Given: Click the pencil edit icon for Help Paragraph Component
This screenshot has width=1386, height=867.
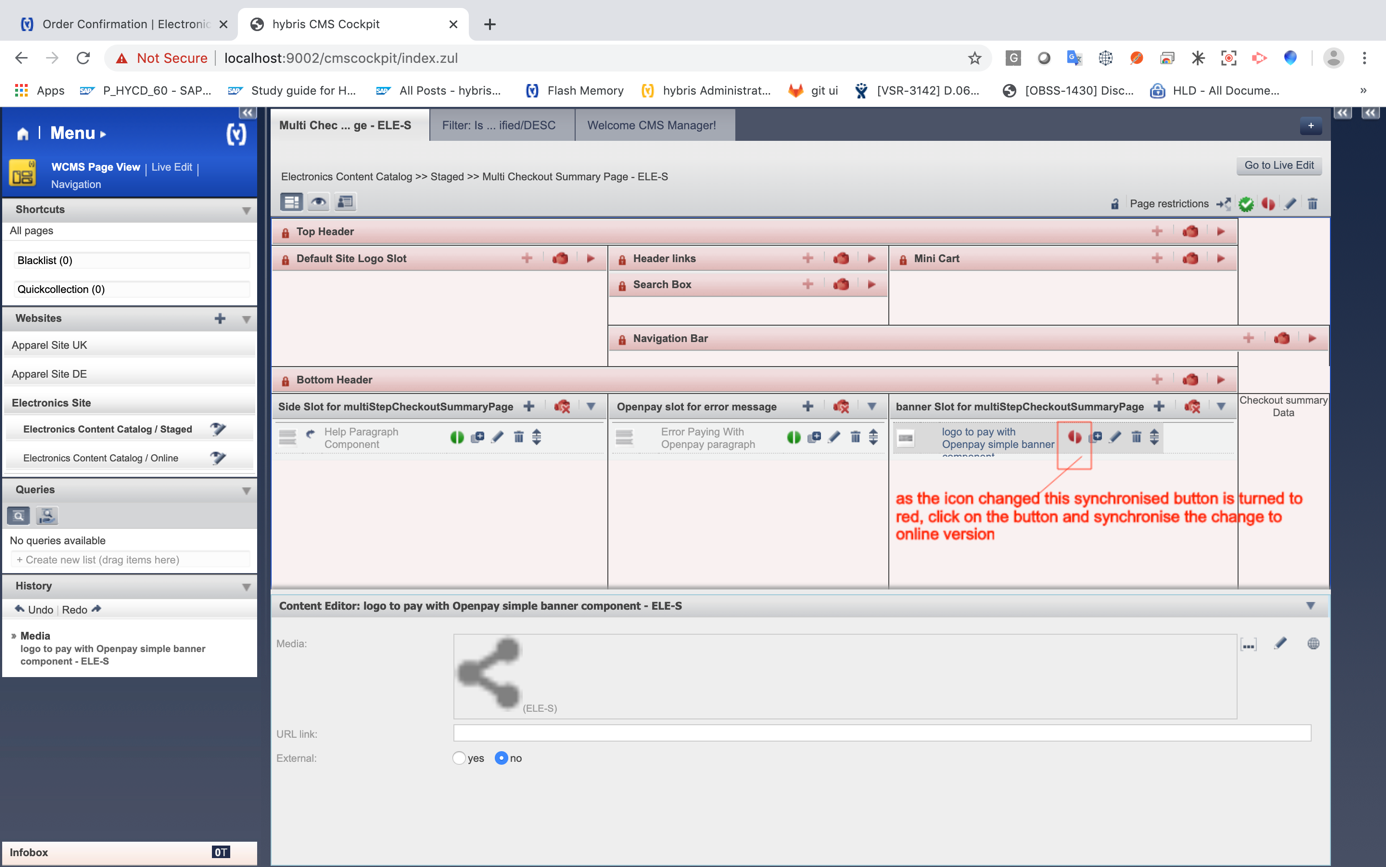Looking at the screenshot, I should click(497, 437).
